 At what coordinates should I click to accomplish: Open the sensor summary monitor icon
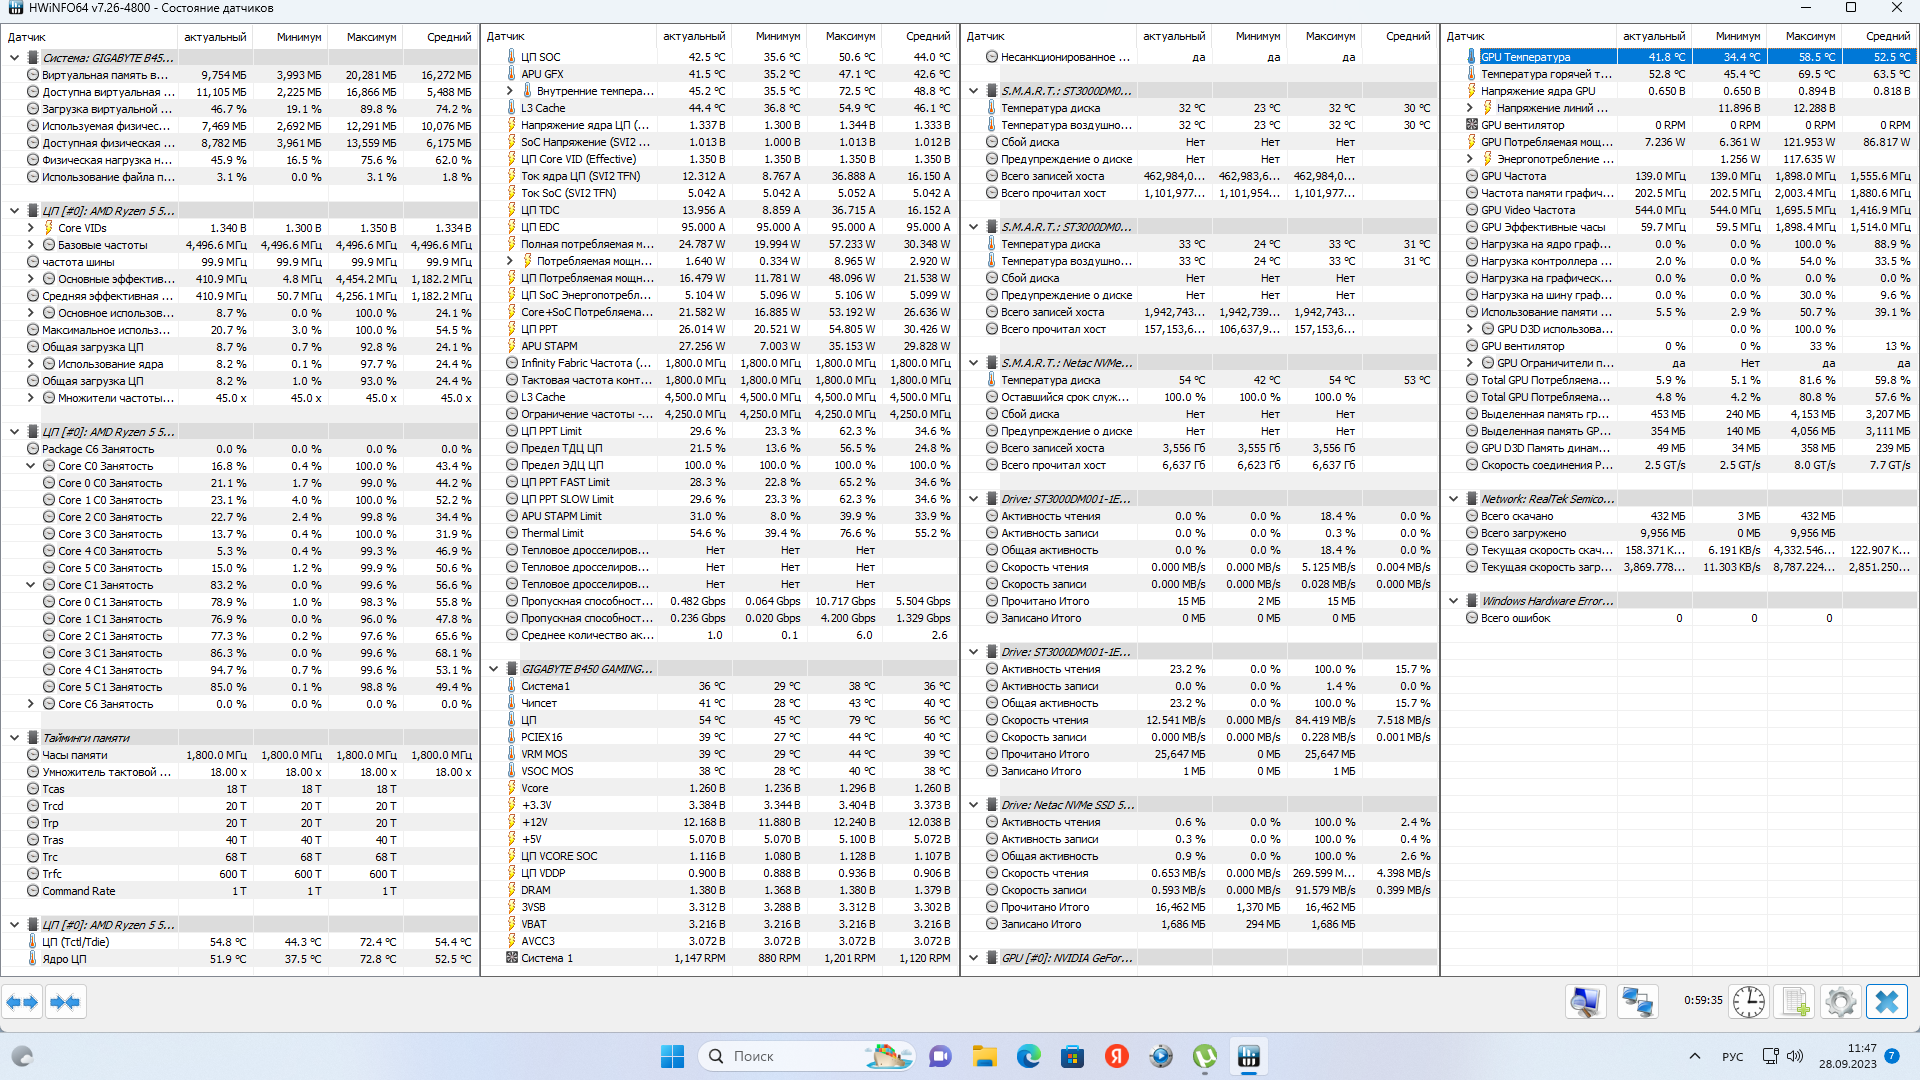pyautogui.click(x=1585, y=1002)
